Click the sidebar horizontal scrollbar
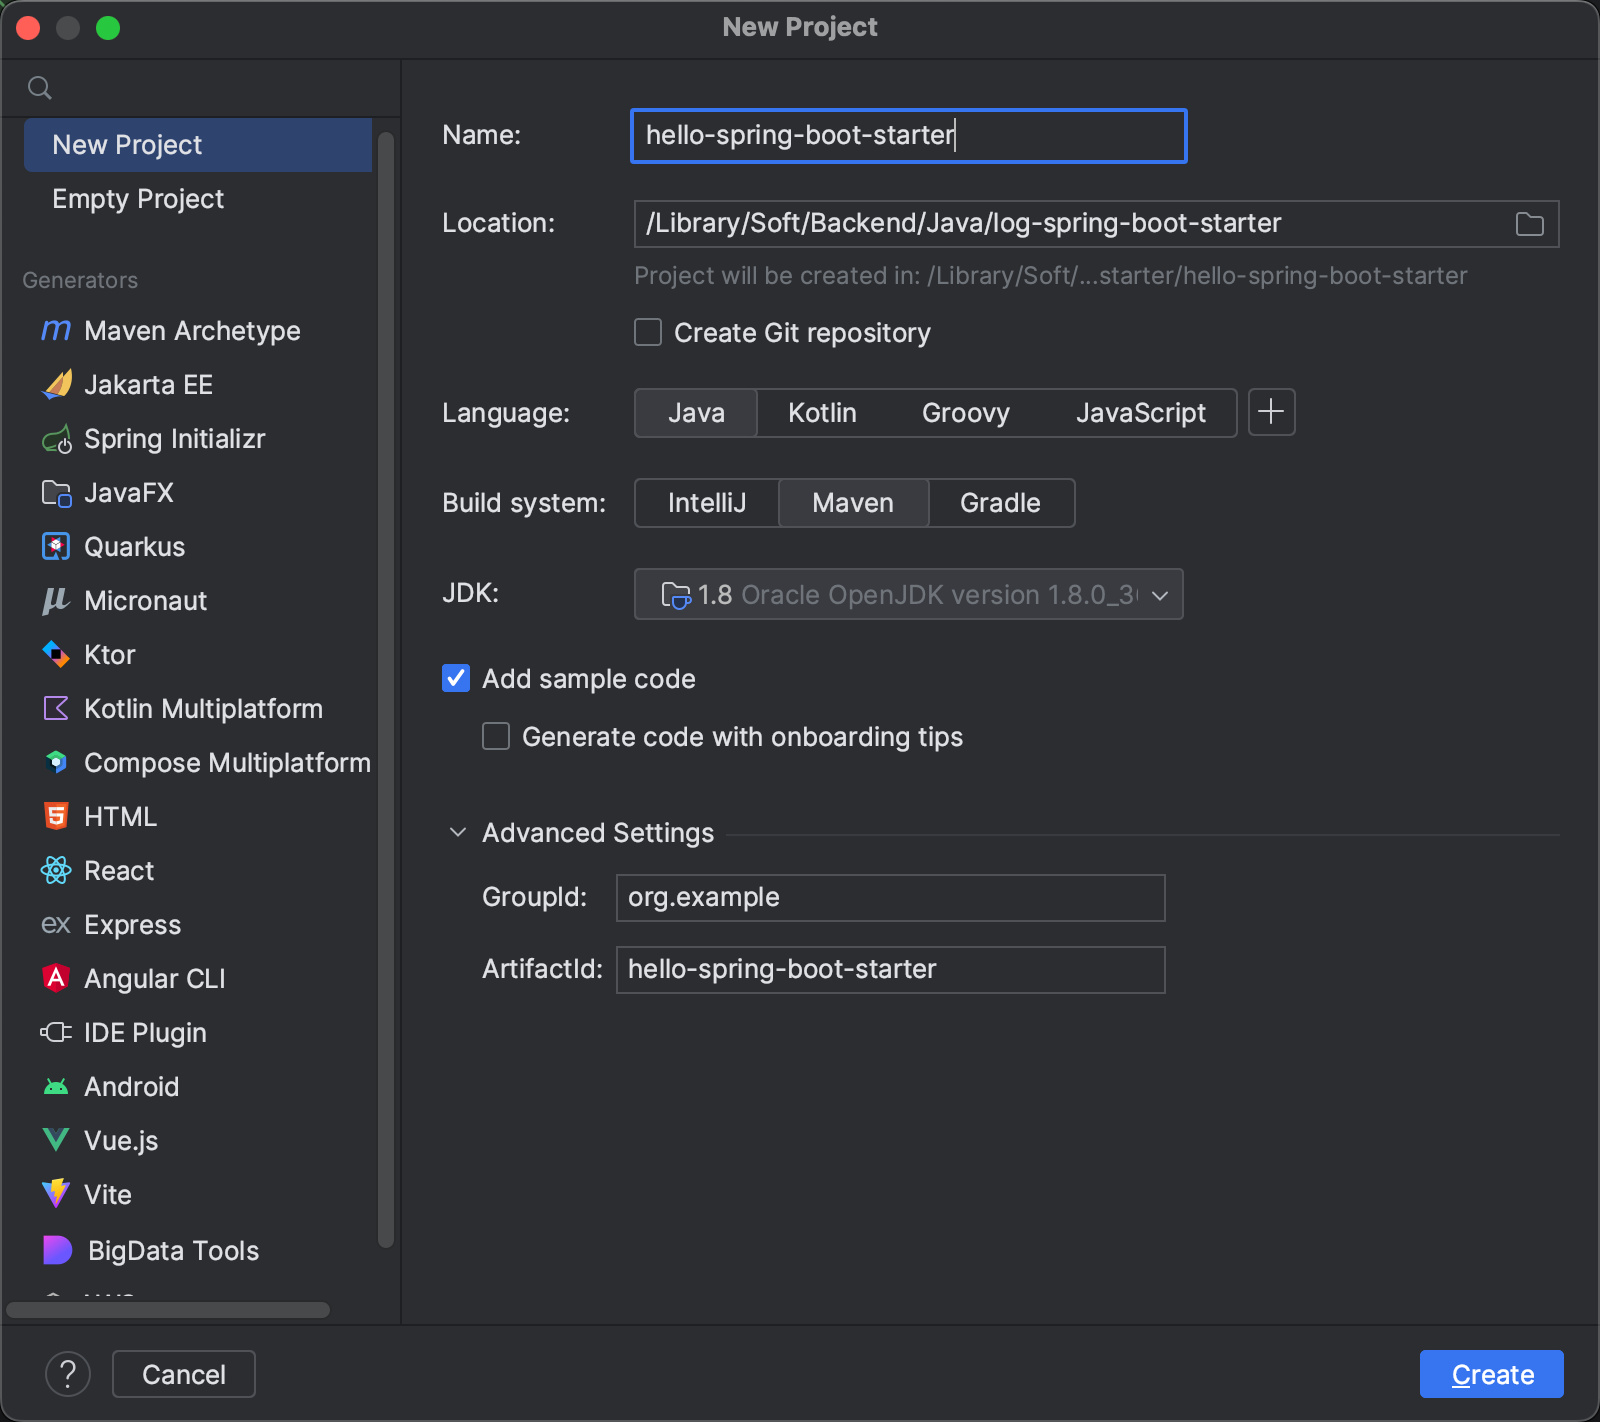 click(x=168, y=1310)
